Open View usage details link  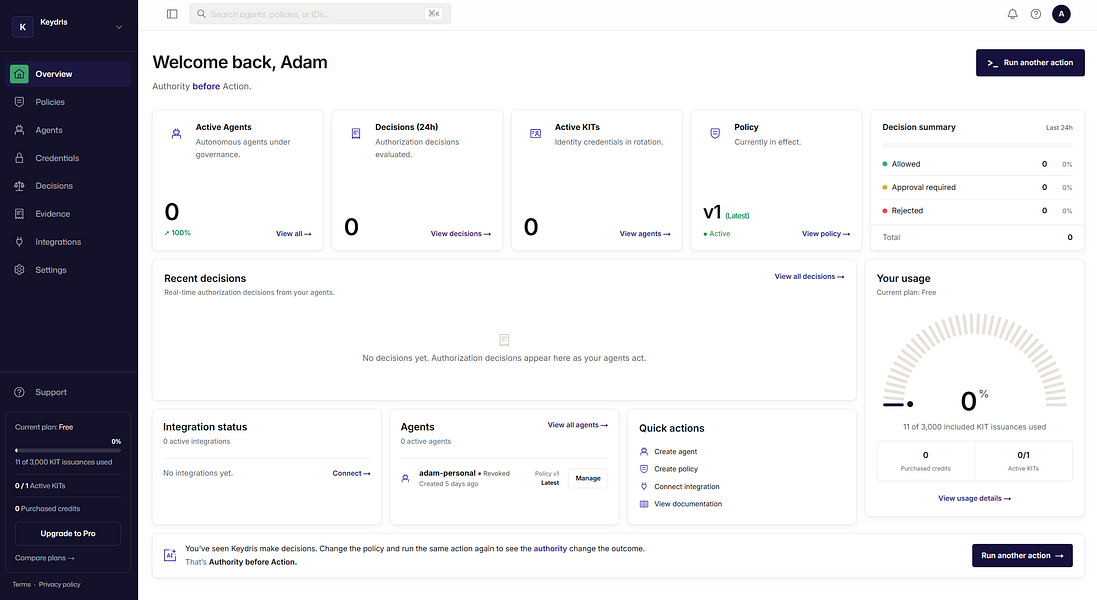coord(975,499)
